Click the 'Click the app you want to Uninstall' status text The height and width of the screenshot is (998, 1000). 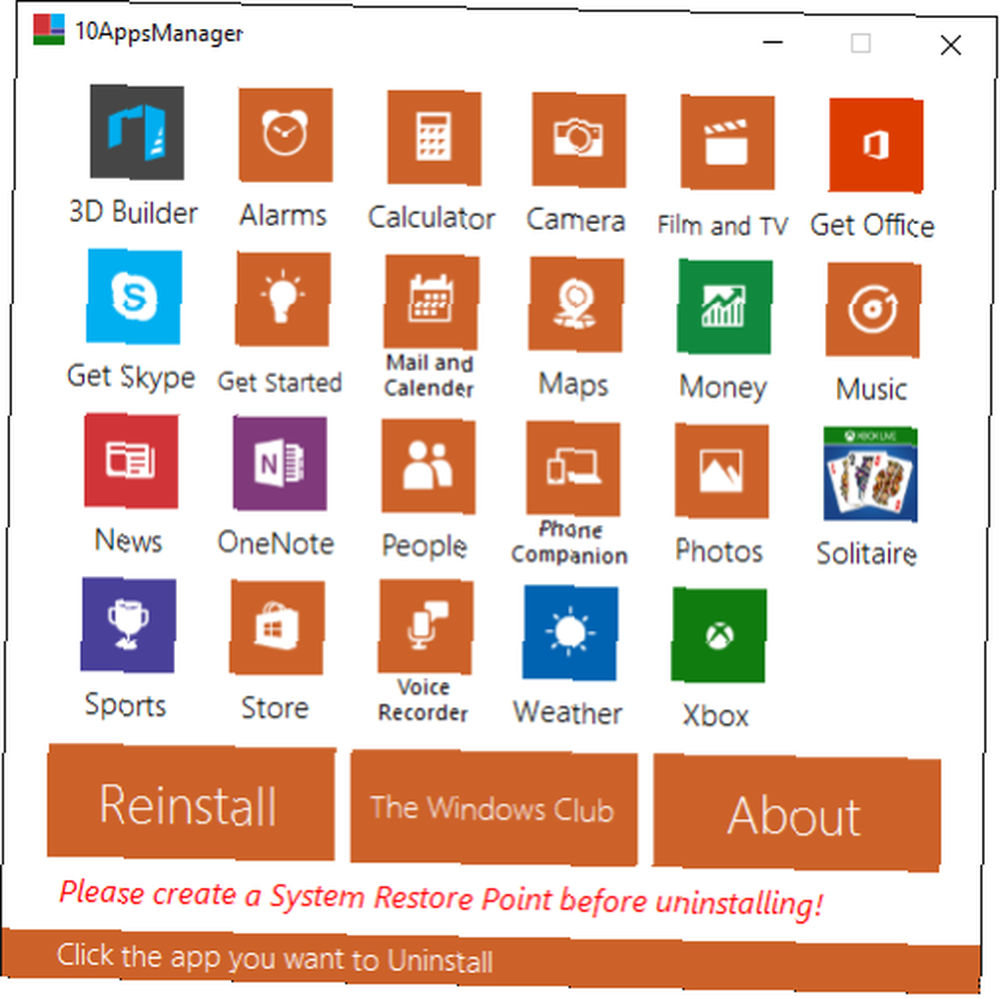tap(275, 958)
